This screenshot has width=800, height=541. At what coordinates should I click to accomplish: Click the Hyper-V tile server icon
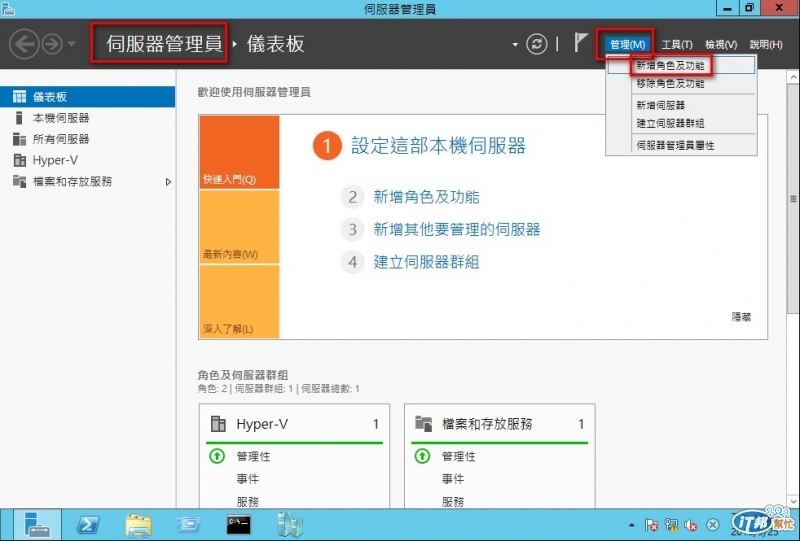pos(218,424)
